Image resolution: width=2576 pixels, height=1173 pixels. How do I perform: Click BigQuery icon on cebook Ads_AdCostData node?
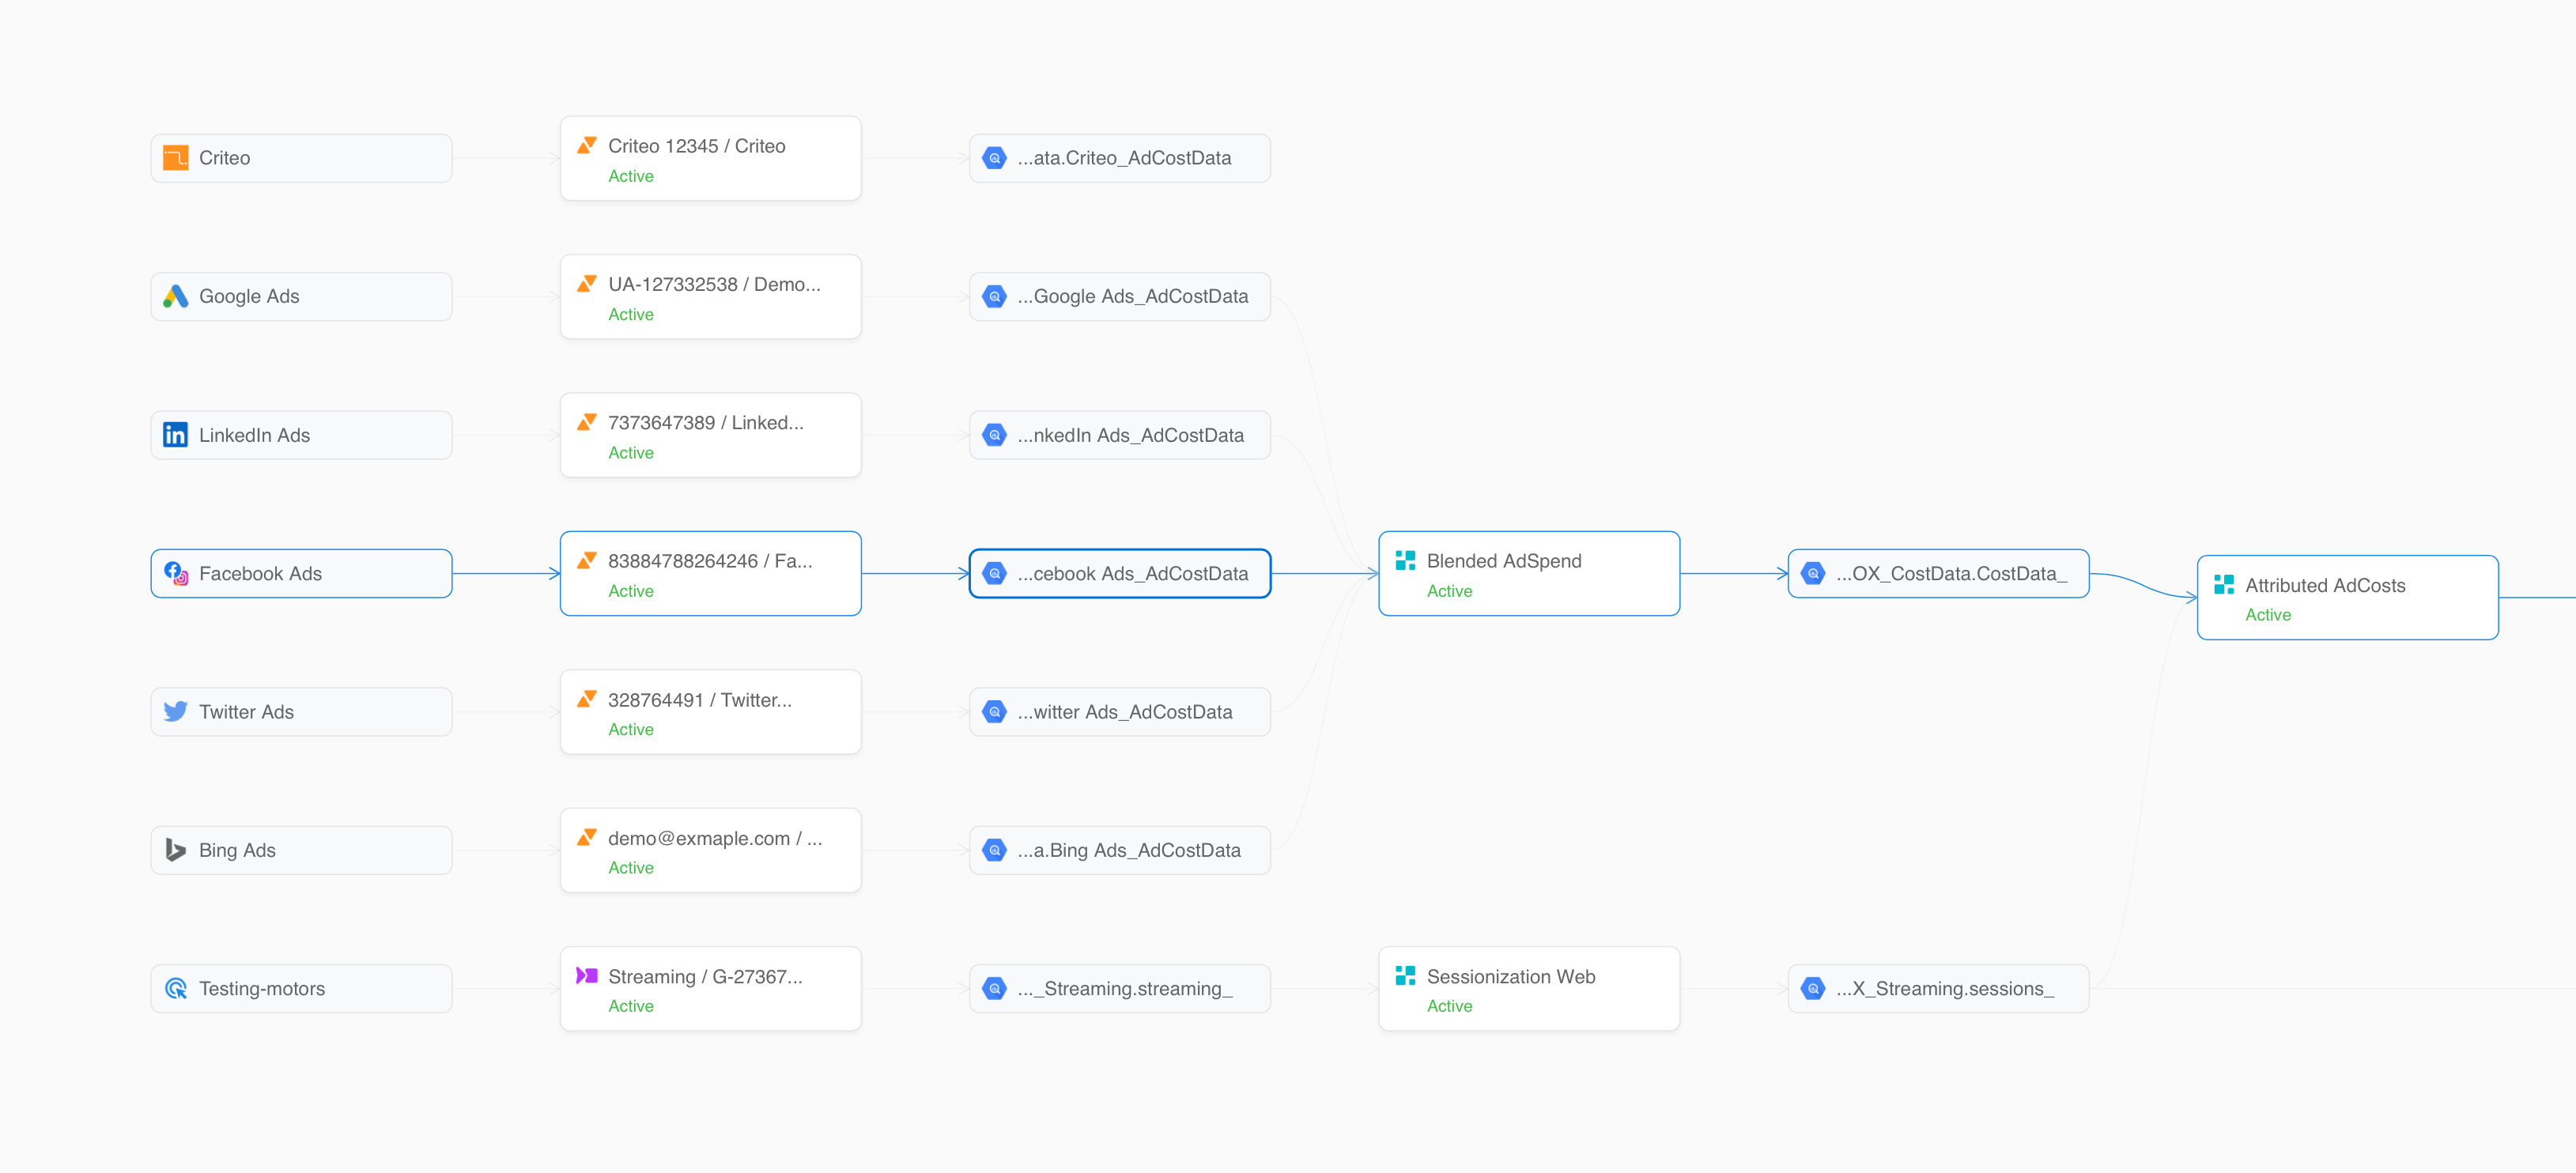pyautogui.click(x=994, y=573)
